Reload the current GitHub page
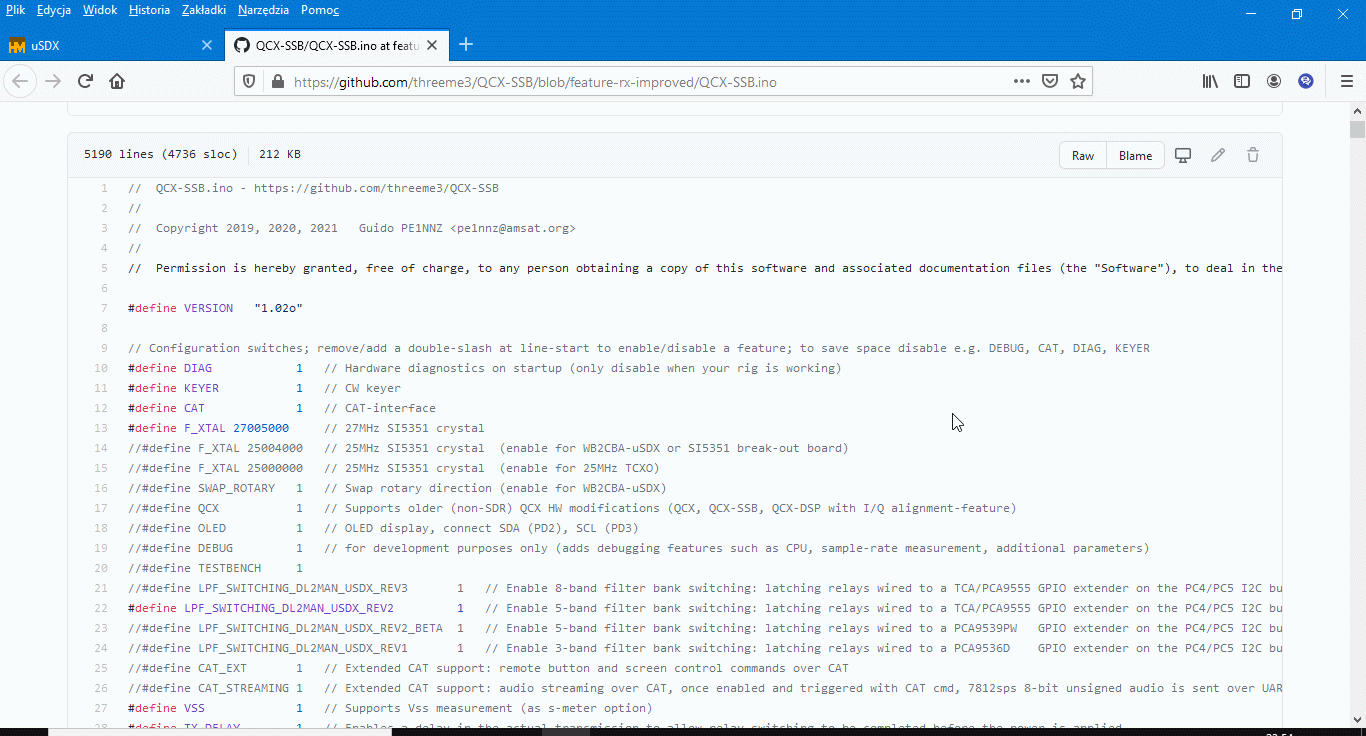The height and width of the screenshot is (736, 1366). point(86,82)
